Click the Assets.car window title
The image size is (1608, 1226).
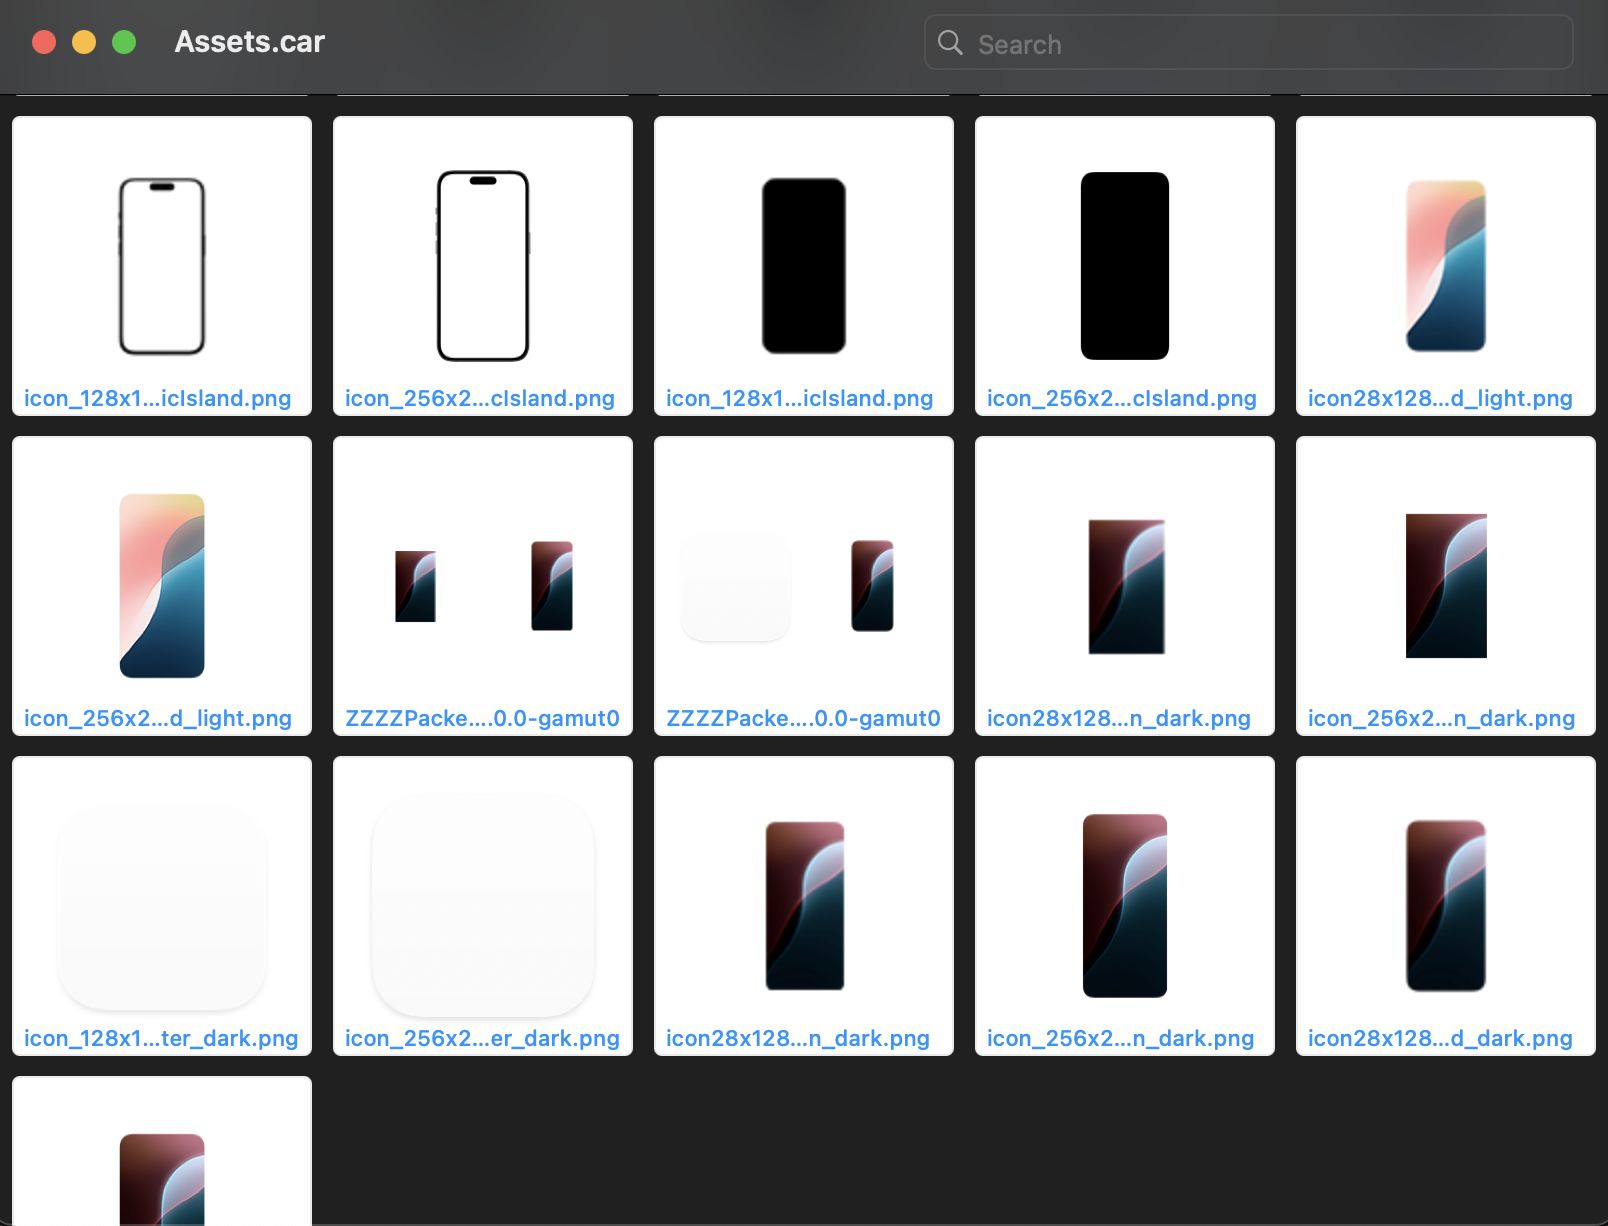click(250, 42)
